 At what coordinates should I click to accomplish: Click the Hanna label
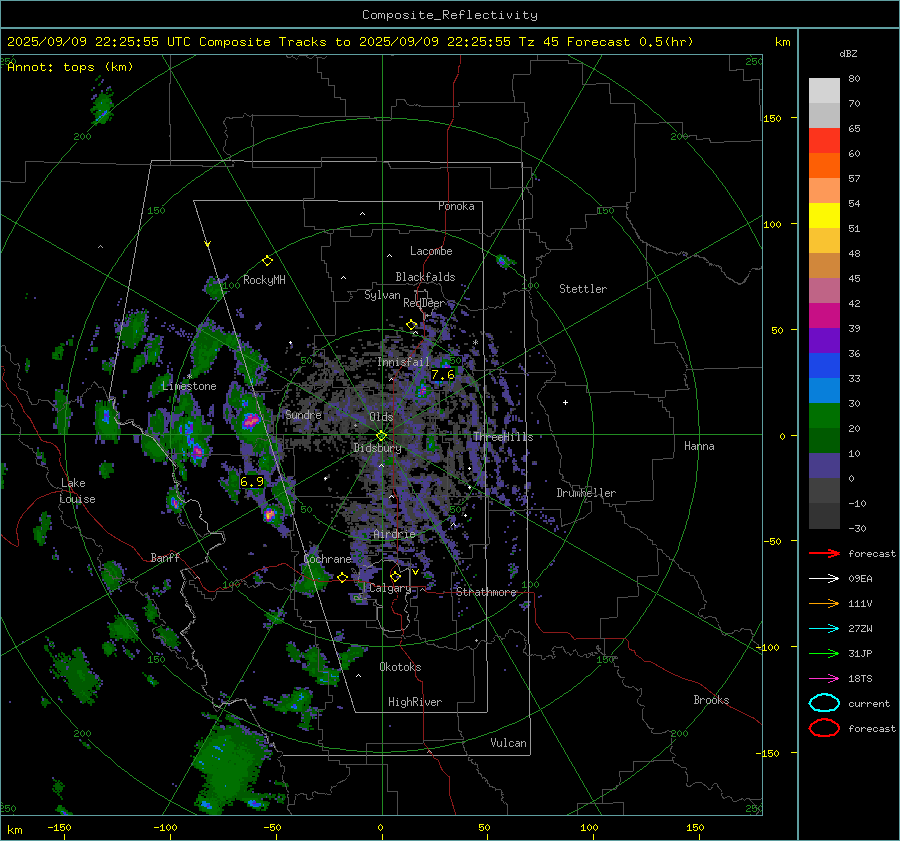[x=699, y=446]
